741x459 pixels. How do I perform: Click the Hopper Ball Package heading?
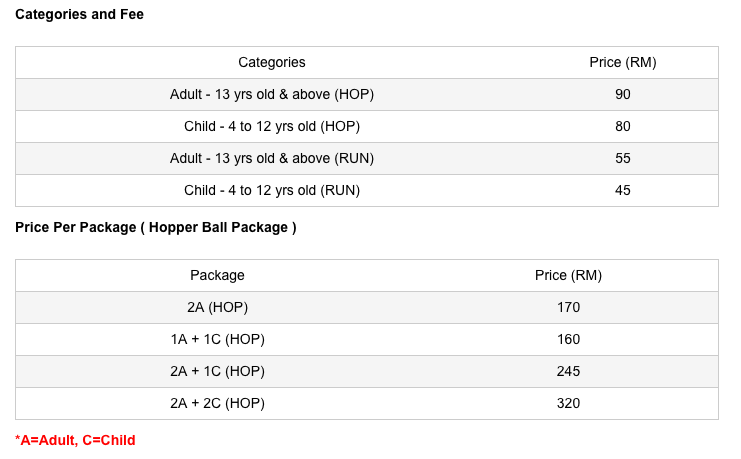tap(156, 227)
